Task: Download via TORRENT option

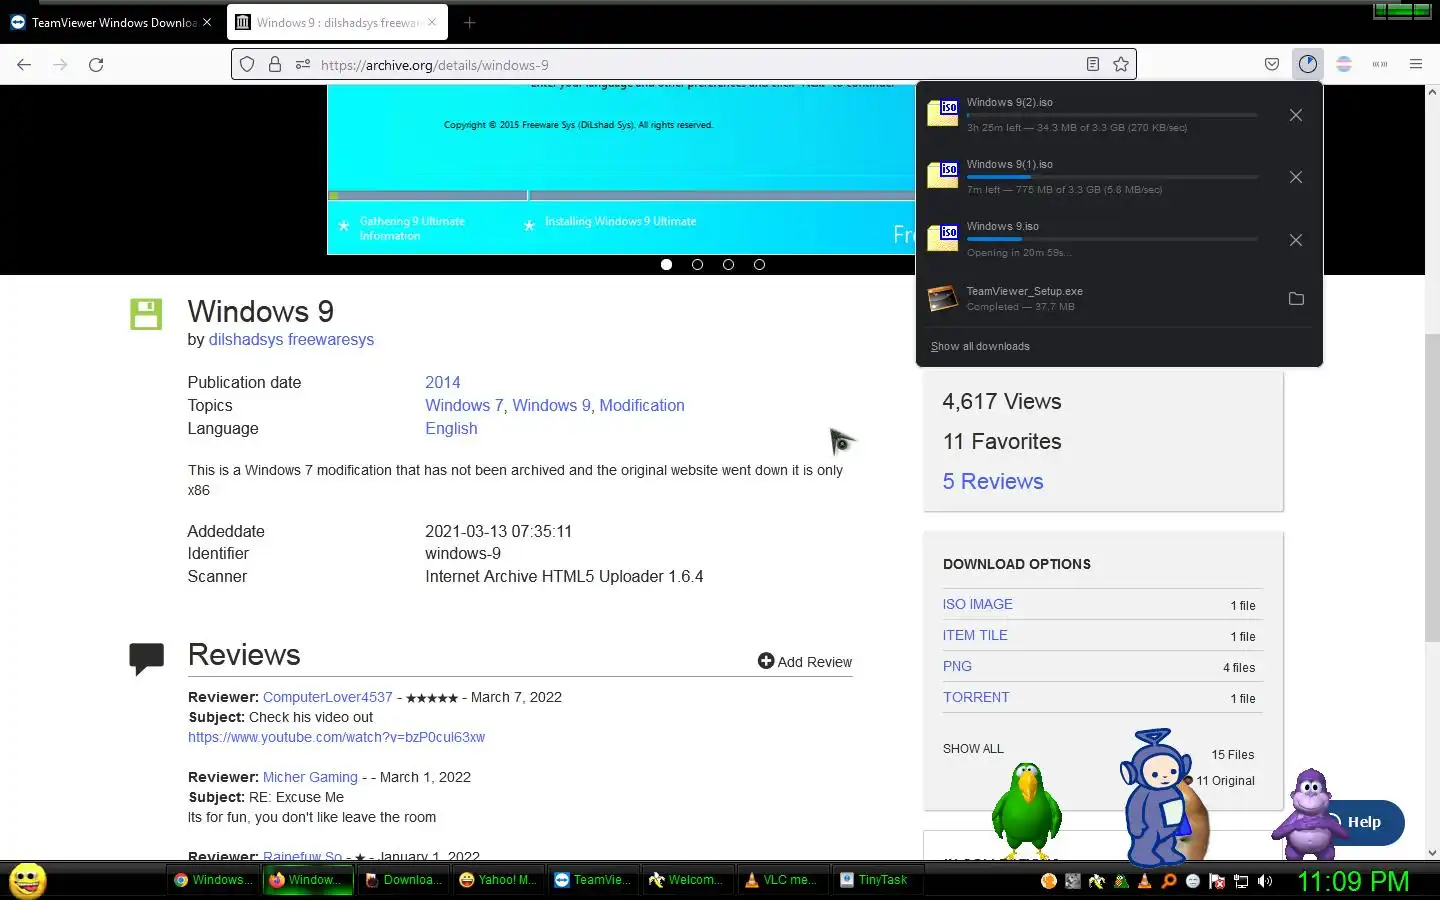Action: tap(976, 697)
